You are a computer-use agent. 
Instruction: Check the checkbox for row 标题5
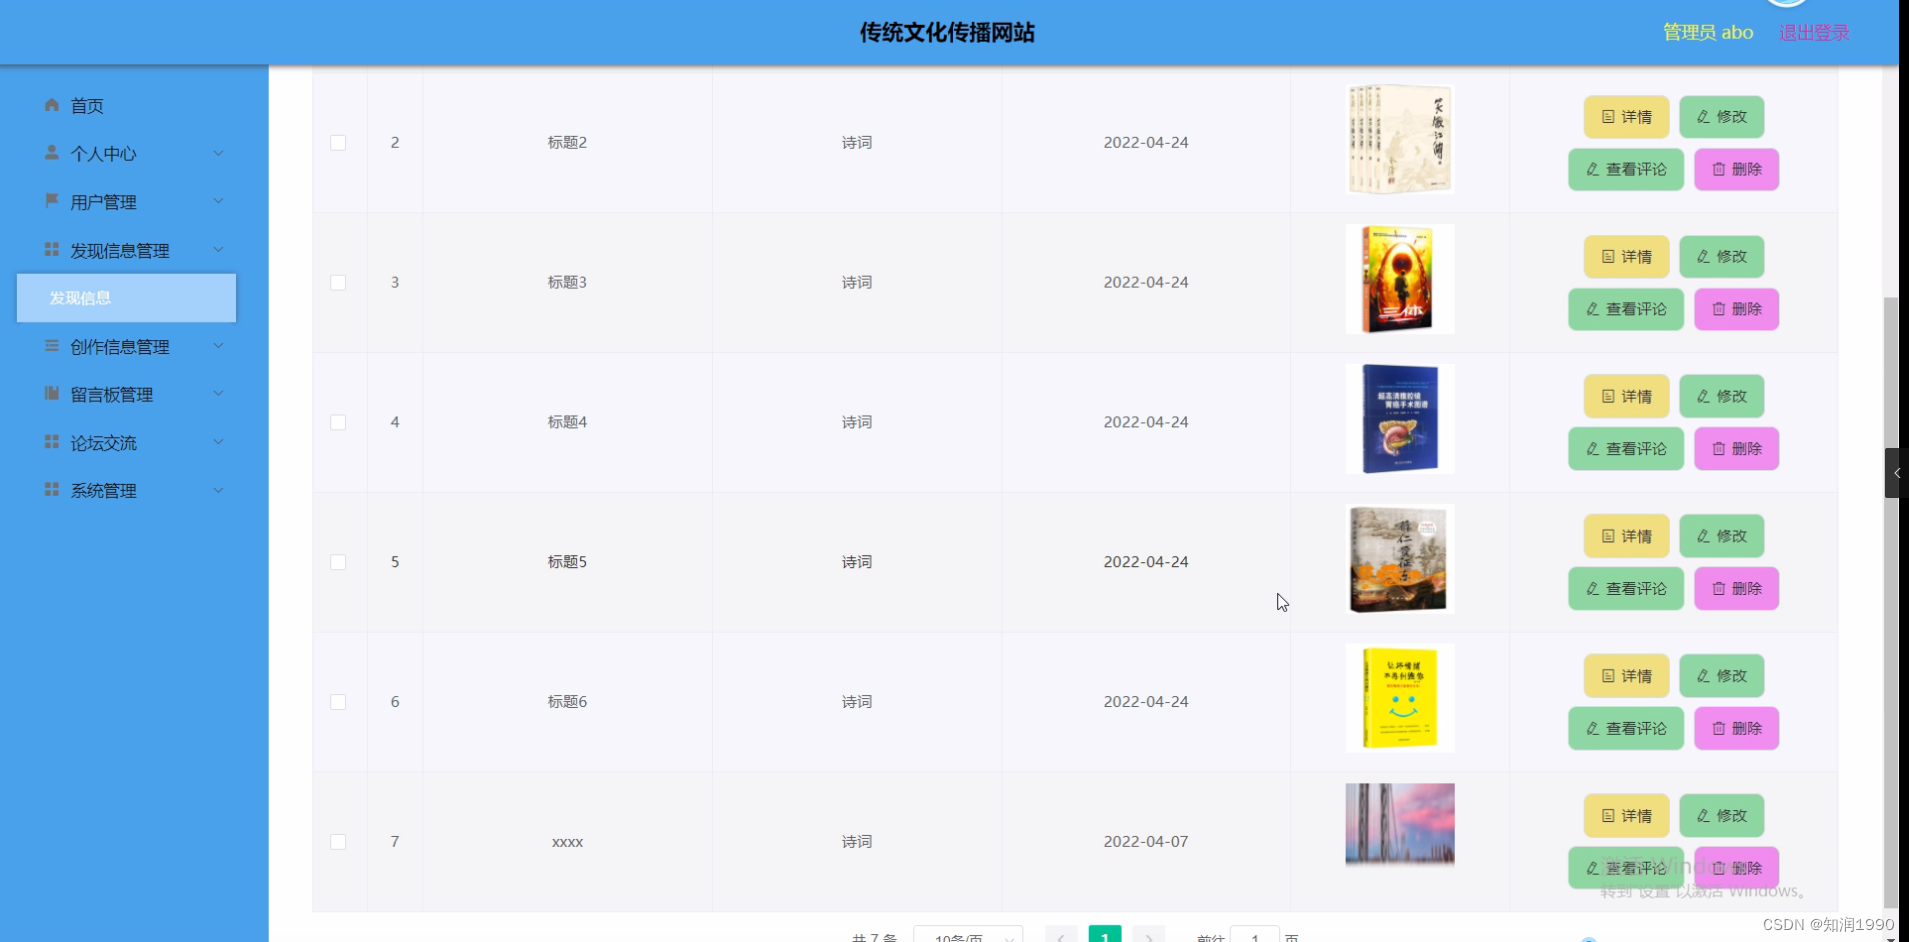[338, 562]
